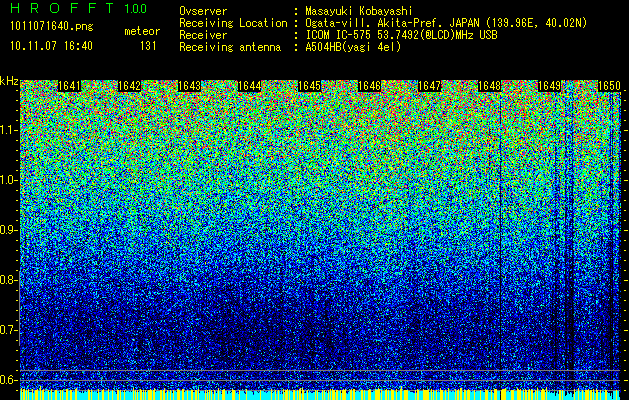Click the kHz axis unit label
This screenshot has width=629, height=400.
pyautogui.click(x=9, y=81)
